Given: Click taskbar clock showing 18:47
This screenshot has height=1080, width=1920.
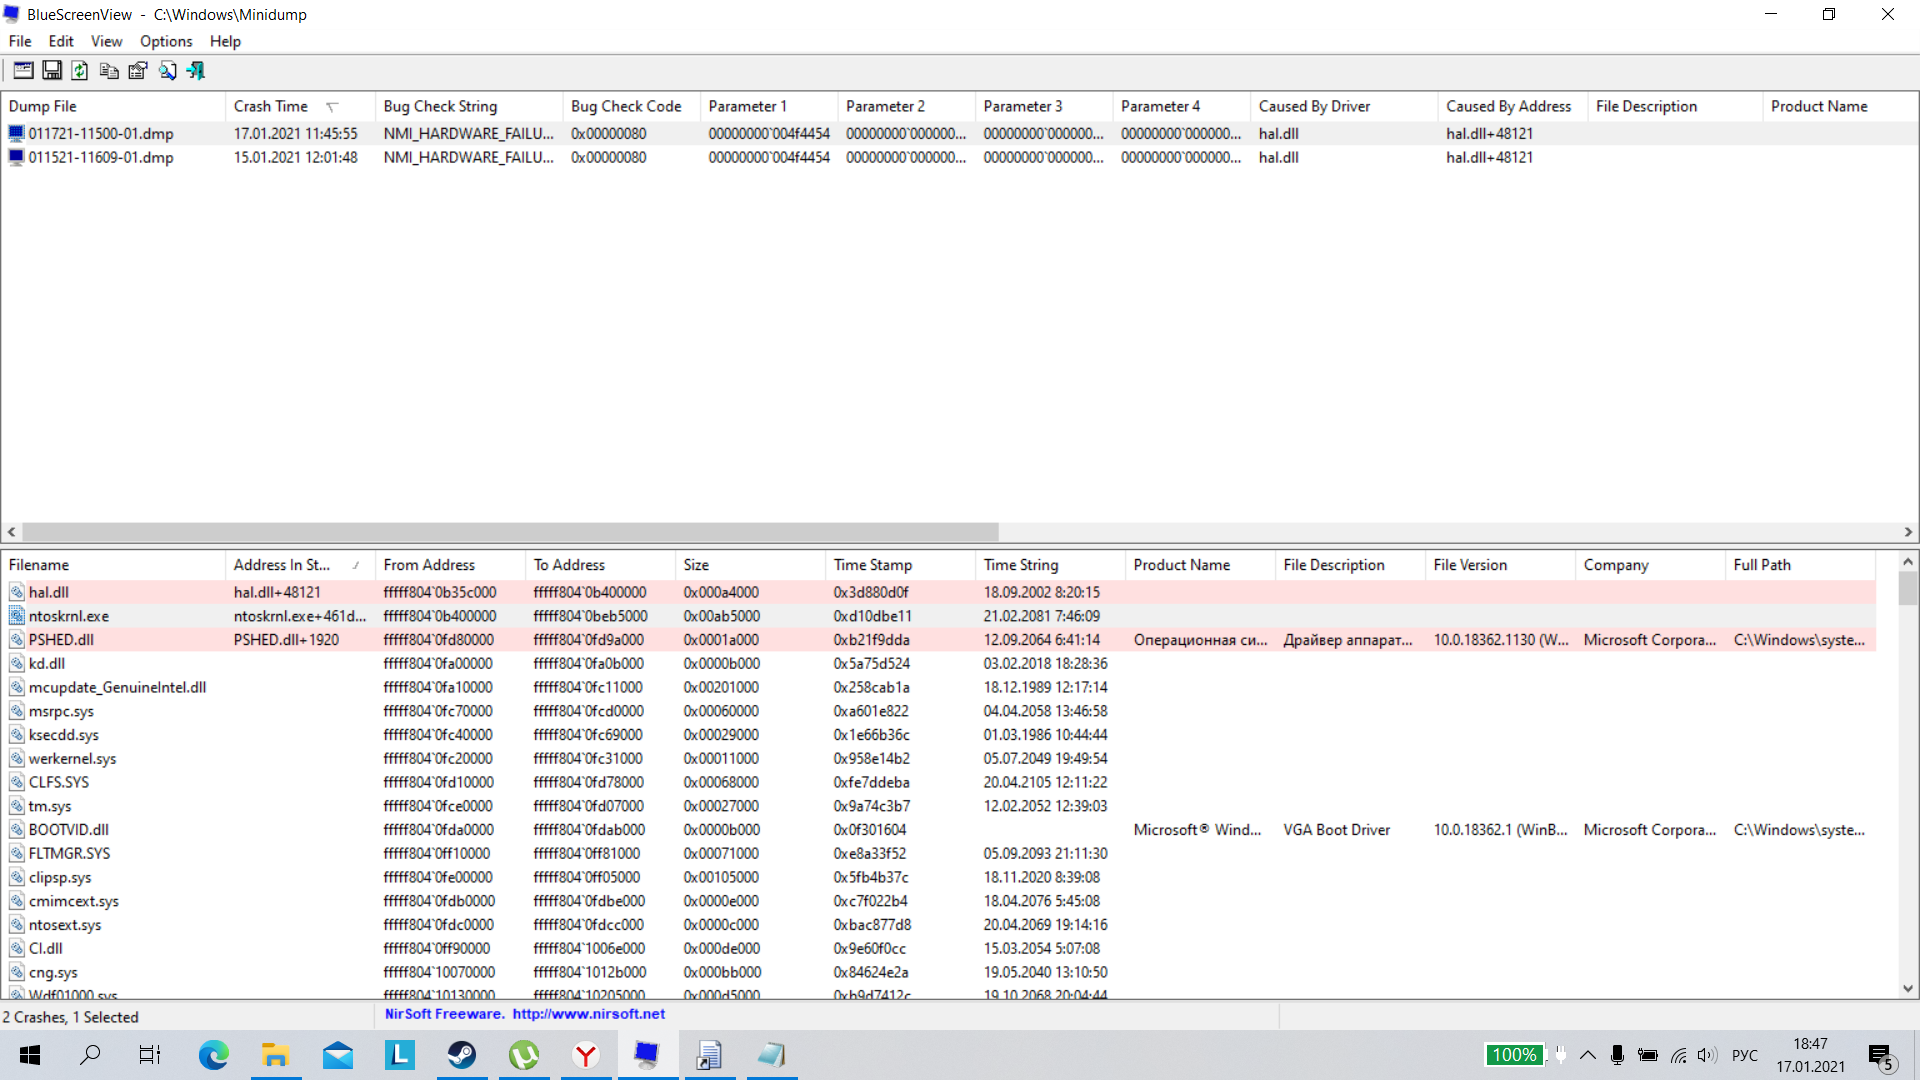Looking at the screenshot, I should point(1810,1055).
